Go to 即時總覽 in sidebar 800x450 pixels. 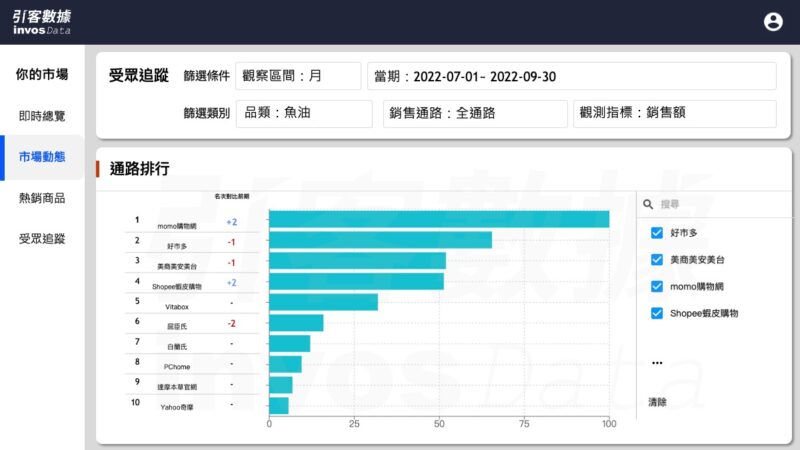pyautogui.click(x=42, y=116)
